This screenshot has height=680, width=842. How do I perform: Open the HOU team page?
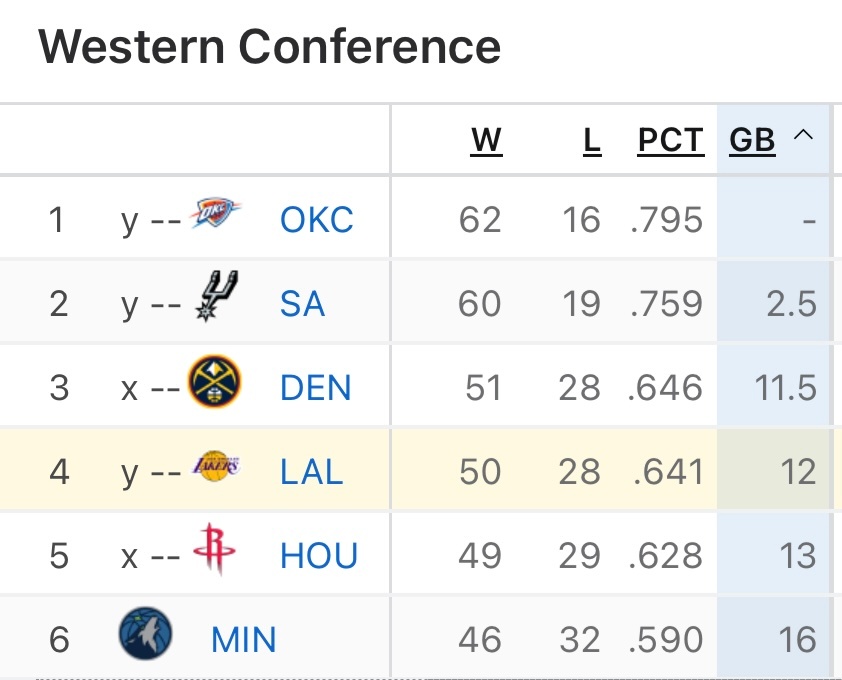(319, 556)
